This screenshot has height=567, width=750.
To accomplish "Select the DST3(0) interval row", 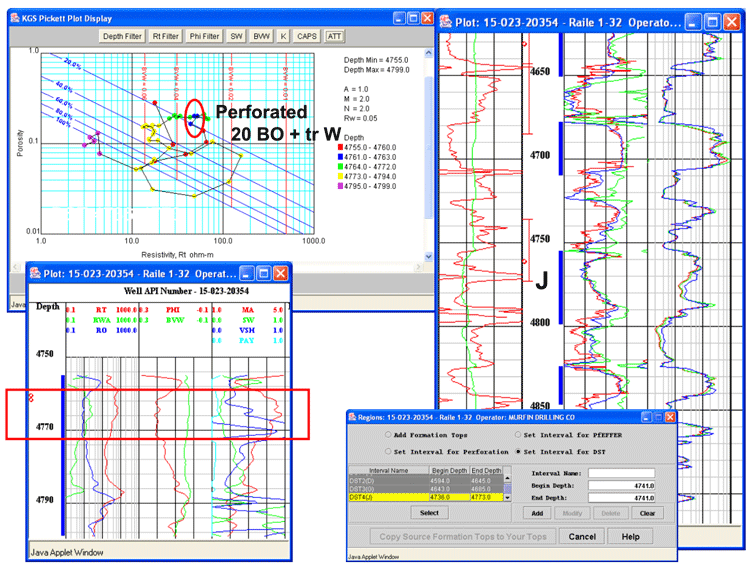I will pos(426,489).
